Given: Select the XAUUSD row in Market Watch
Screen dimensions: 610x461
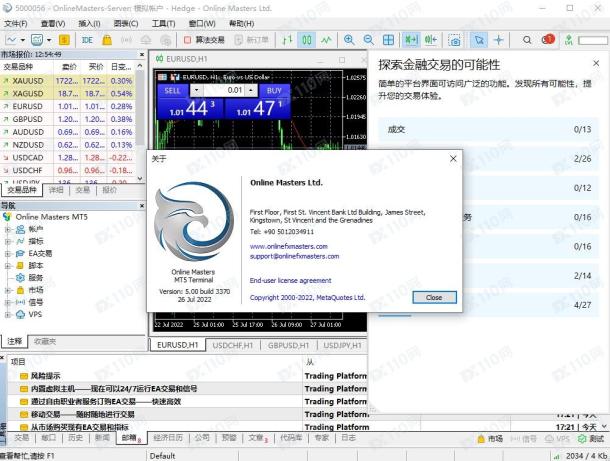Looking at the screenshot, I should pos(68,81).
